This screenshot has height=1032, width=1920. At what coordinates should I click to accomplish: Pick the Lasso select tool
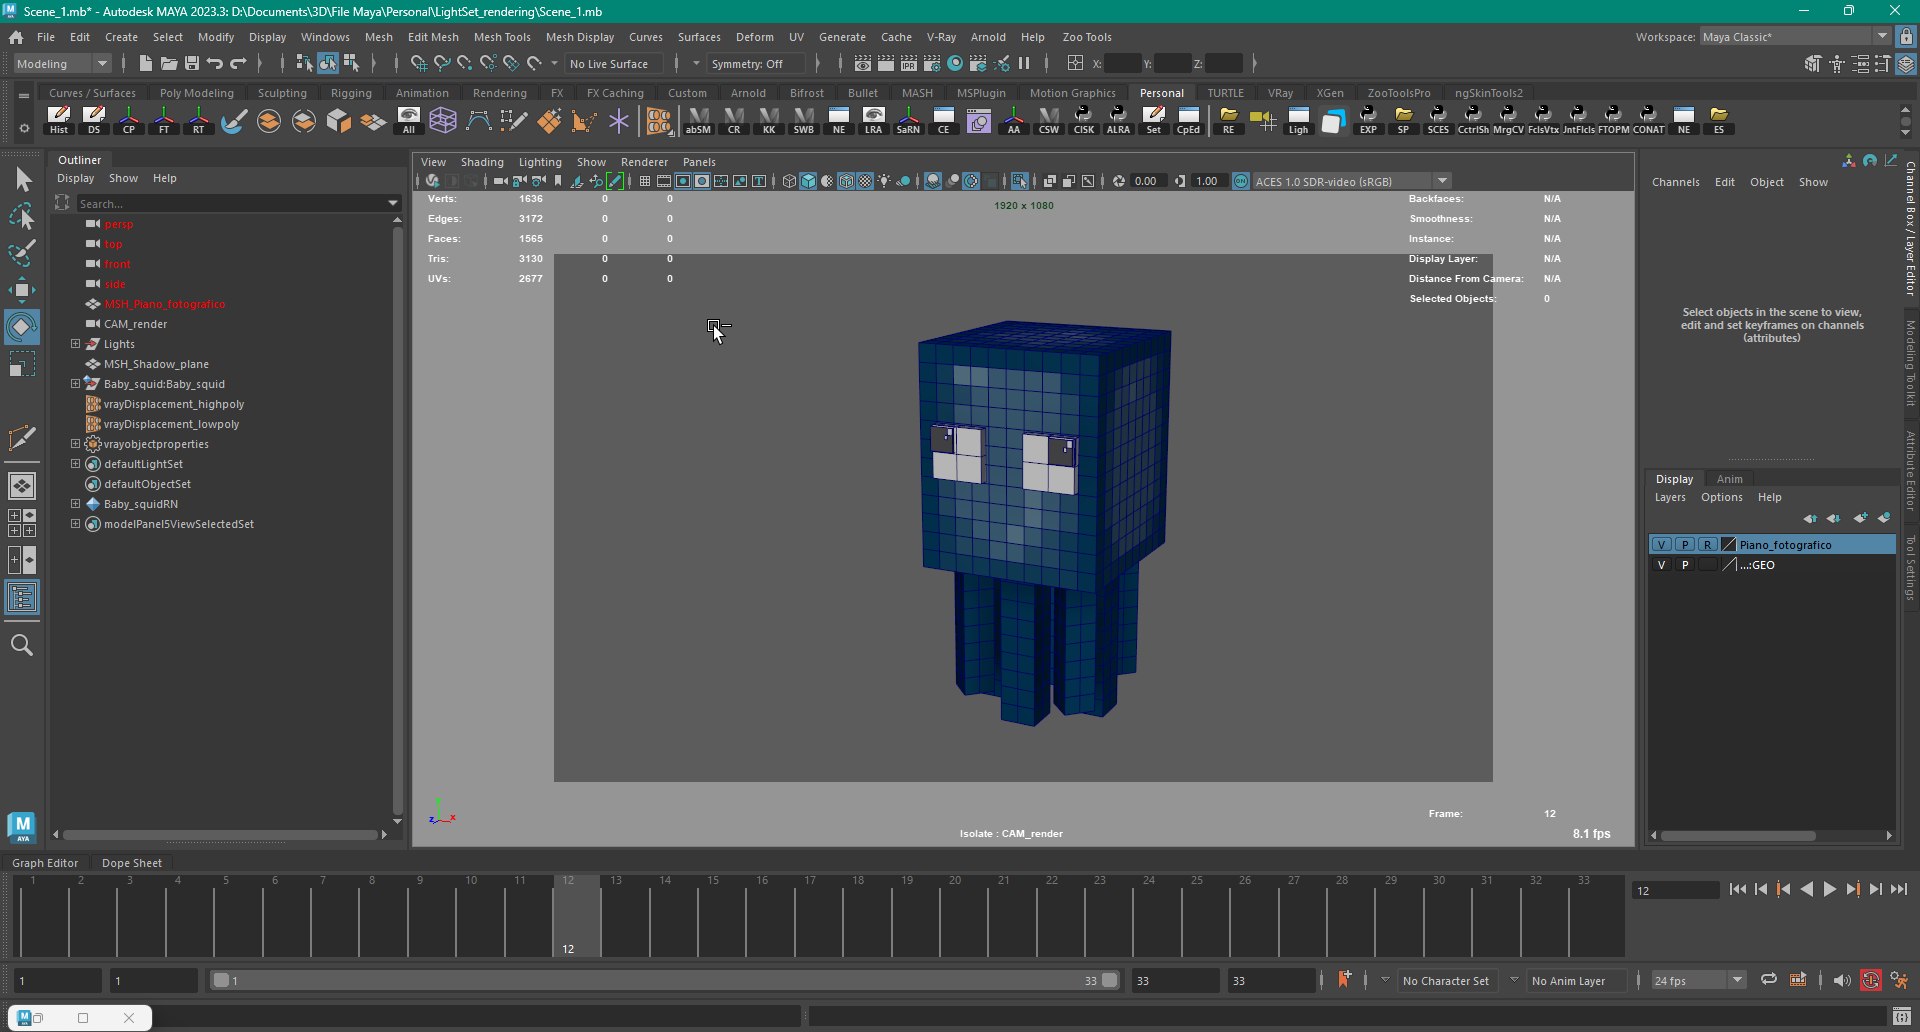tap(21, 216)
